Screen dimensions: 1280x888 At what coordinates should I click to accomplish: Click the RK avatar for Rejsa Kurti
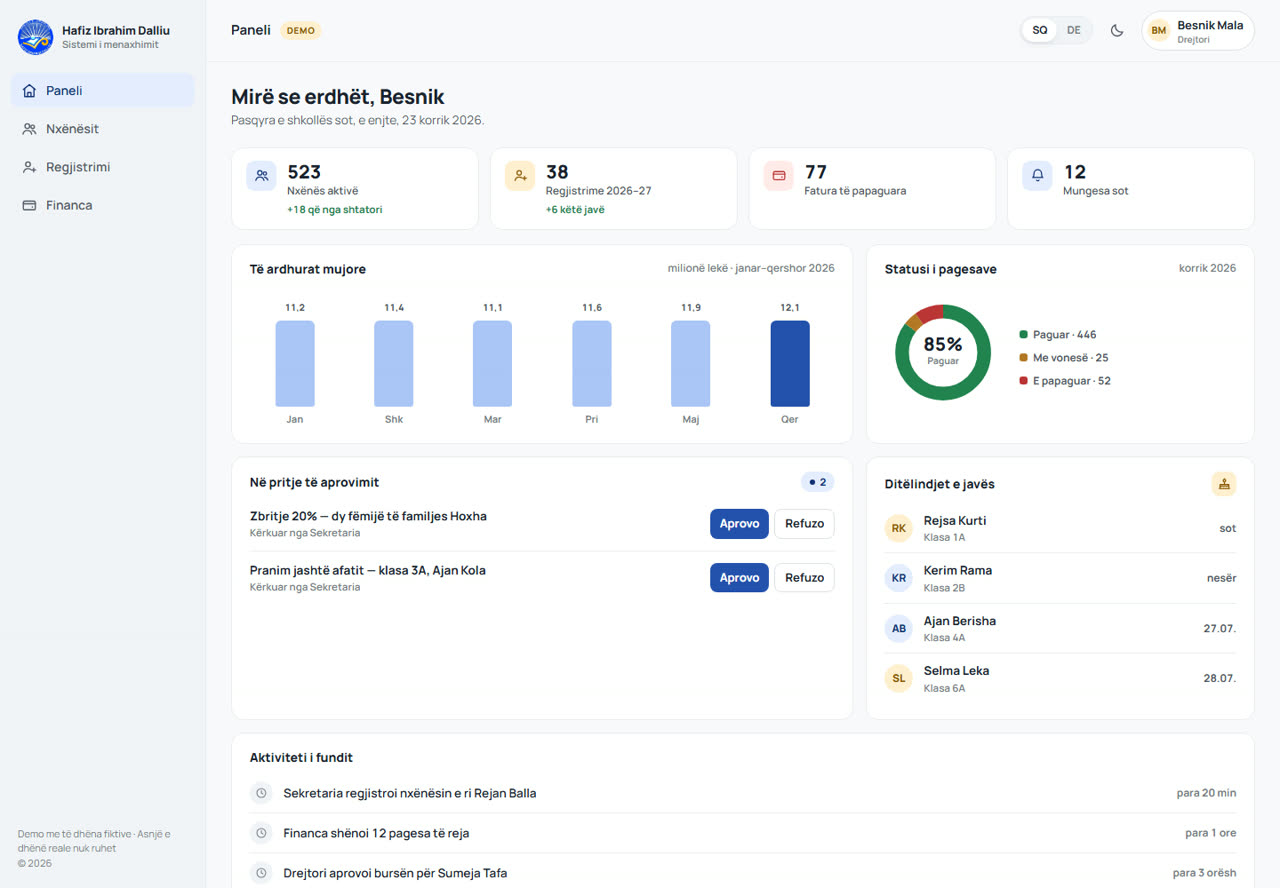(x=899, y=528)
